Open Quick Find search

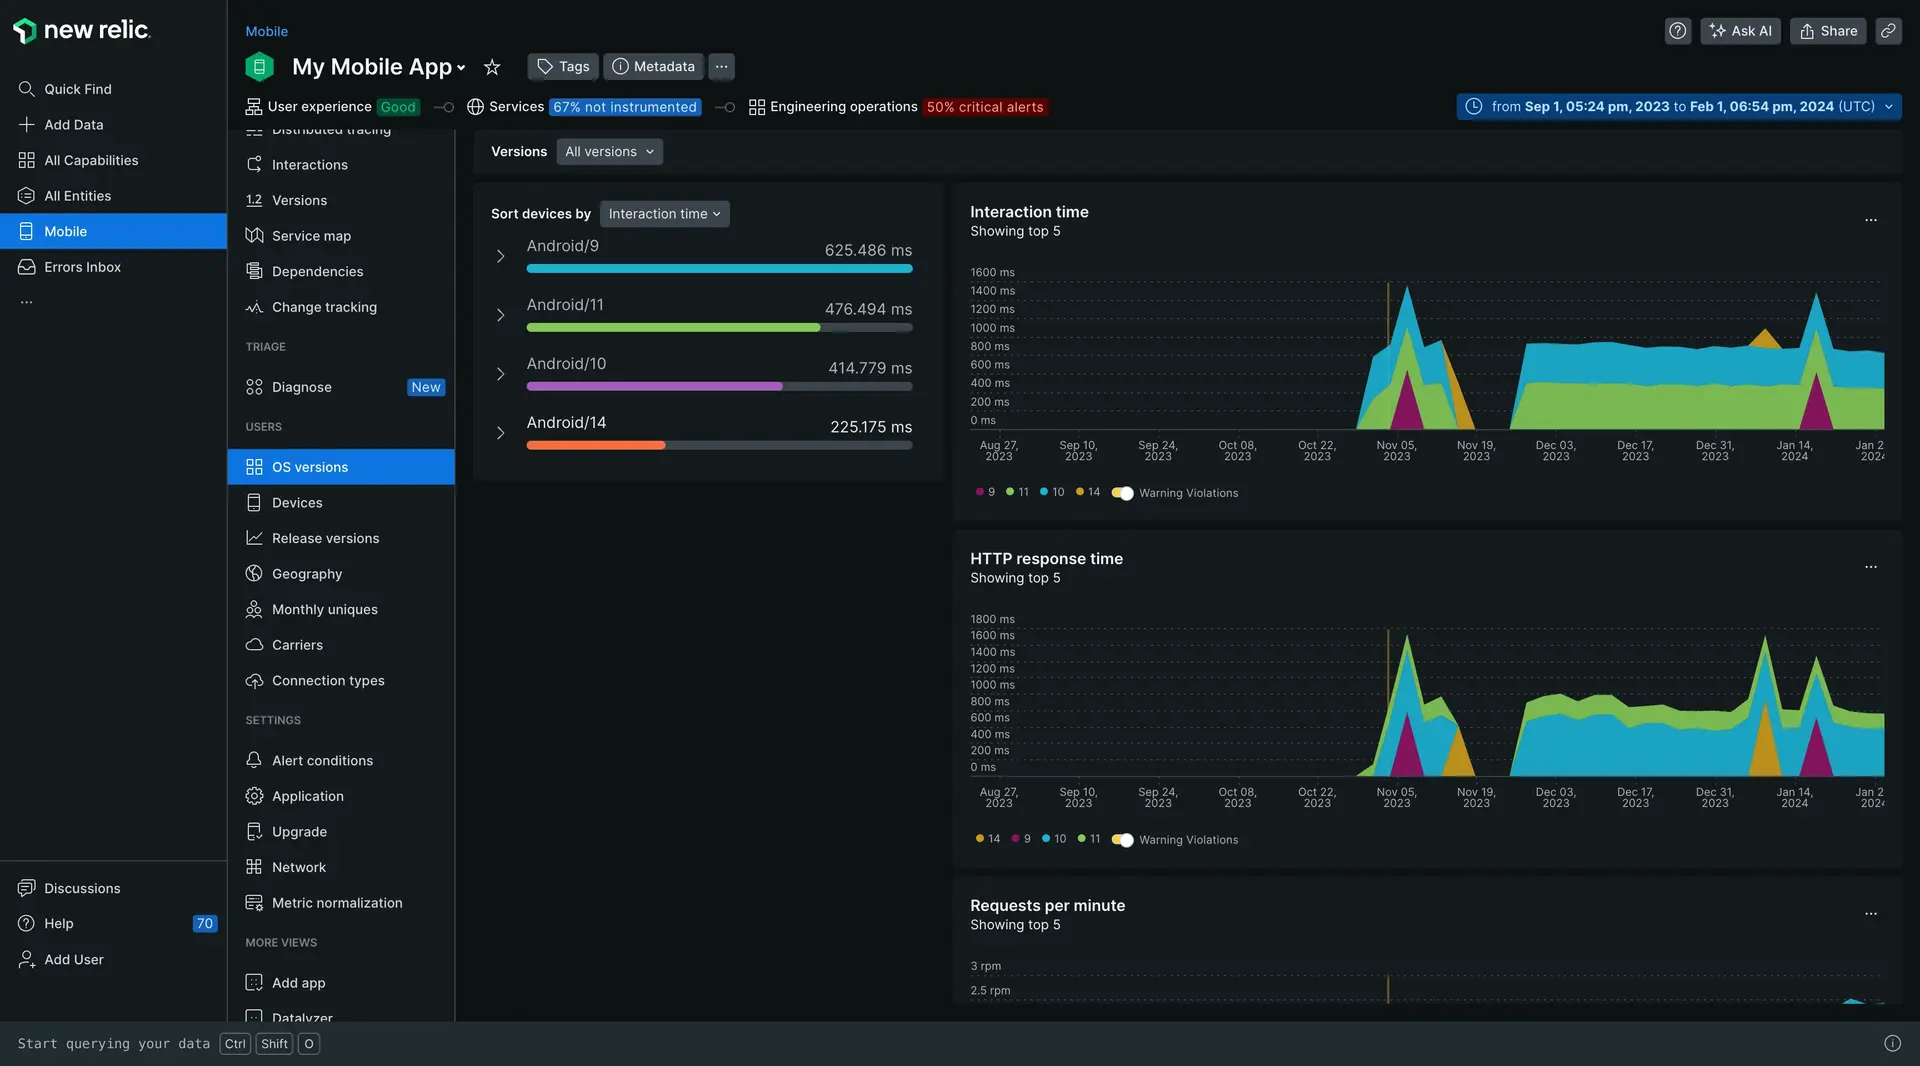[x=77, y=89]
